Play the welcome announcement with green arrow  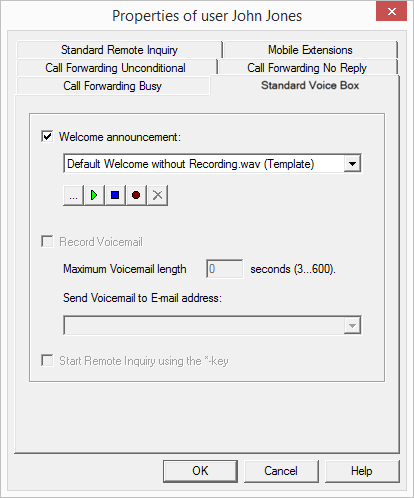(x=94, y=195)
